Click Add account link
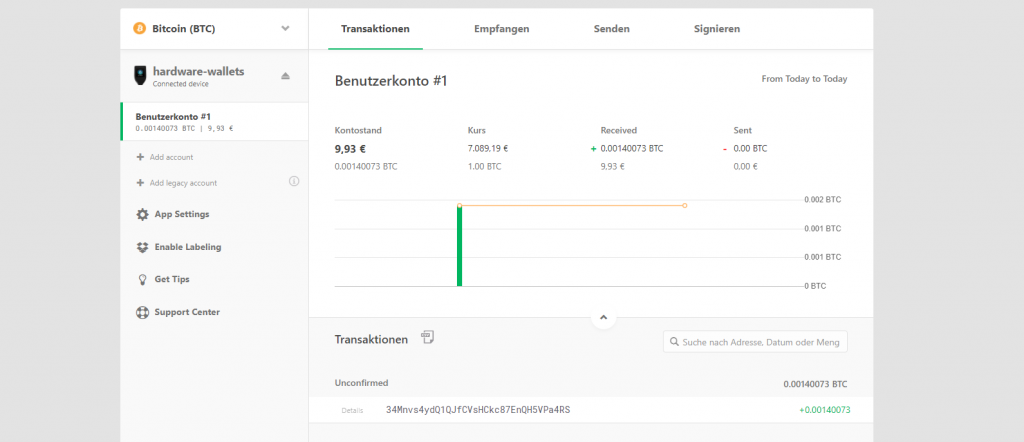This screenshot has width=1024, height=442. pyautogui.click(x=171, y=157)
